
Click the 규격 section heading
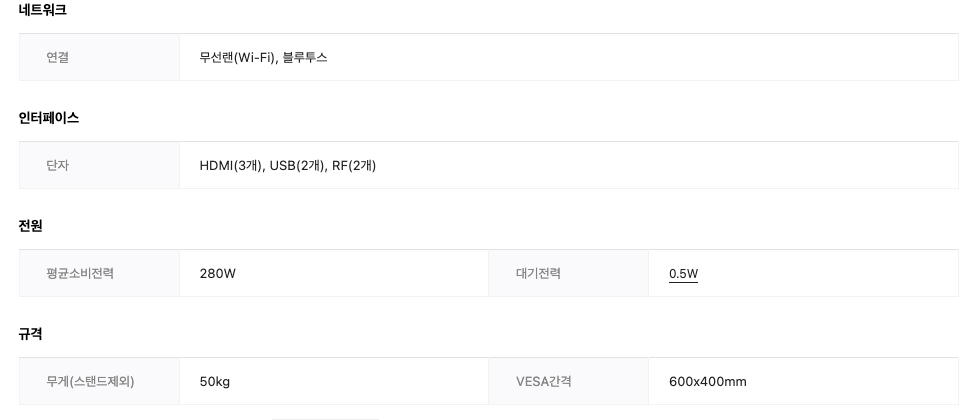[30, 334]
